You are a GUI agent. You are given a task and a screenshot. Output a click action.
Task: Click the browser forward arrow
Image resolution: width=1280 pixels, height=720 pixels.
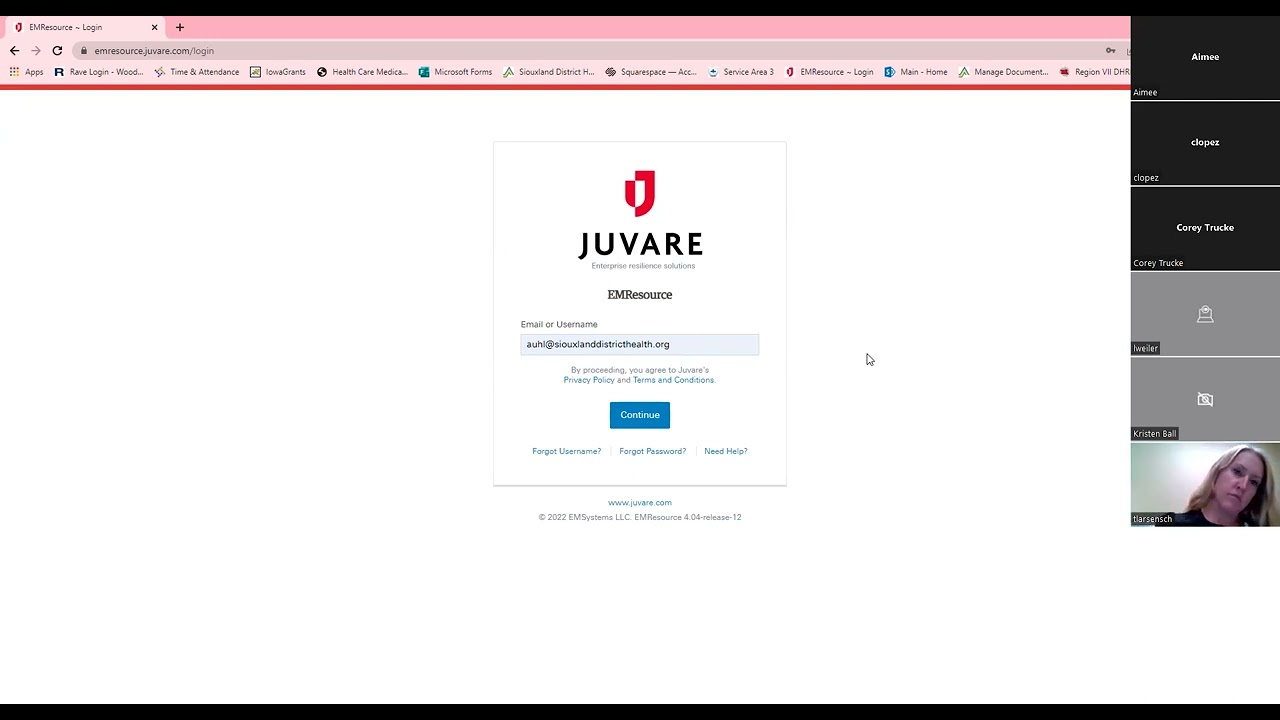tap(36, 50)
